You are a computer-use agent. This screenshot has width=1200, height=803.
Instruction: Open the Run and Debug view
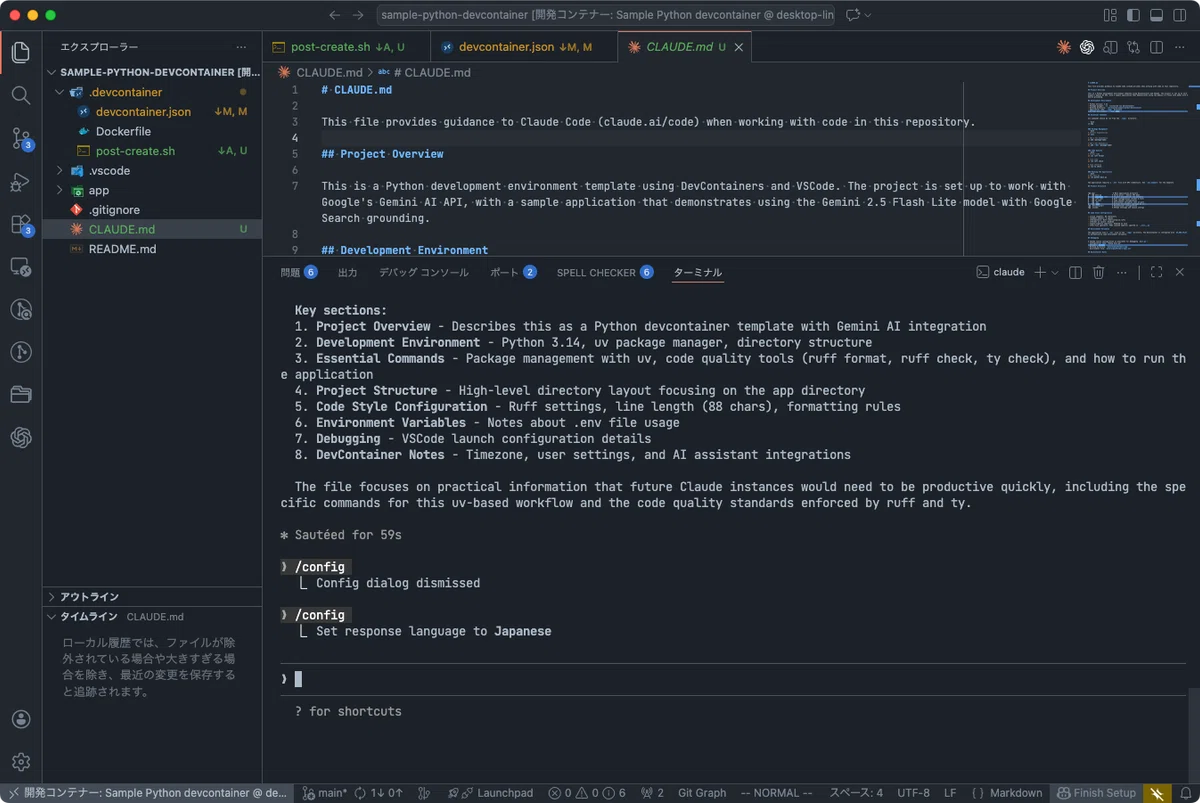click(x=21, y=182)
